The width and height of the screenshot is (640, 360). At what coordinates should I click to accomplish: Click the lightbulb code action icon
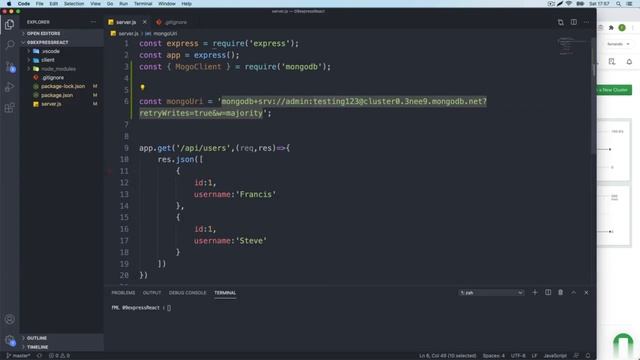pos(142,87)
